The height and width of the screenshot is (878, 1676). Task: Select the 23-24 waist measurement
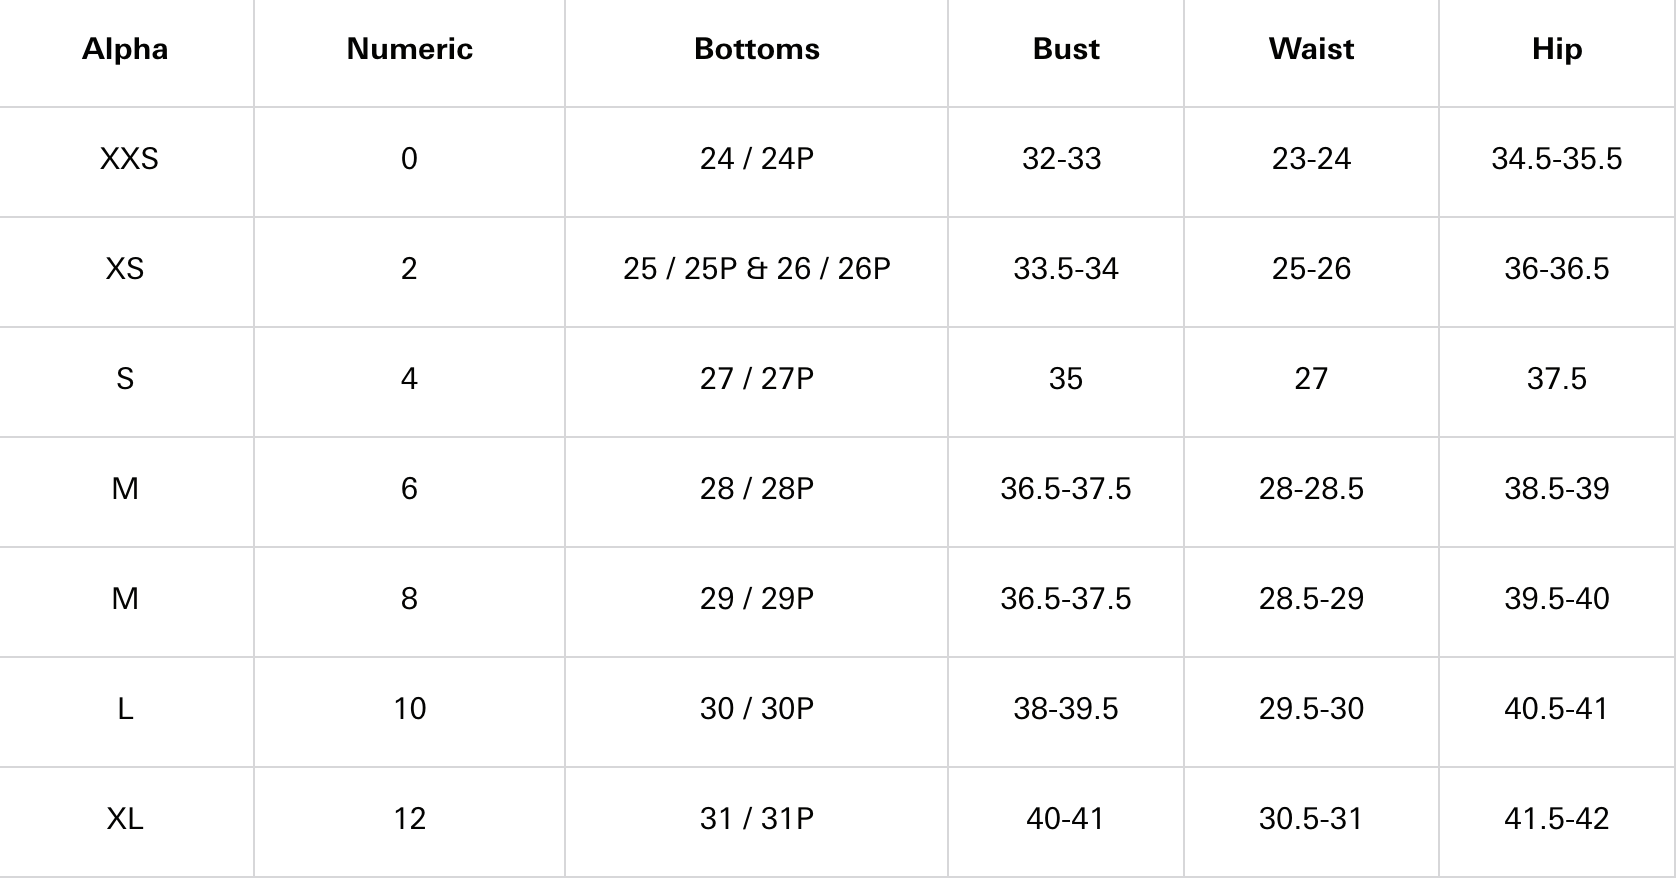(x=1311, y=159)
